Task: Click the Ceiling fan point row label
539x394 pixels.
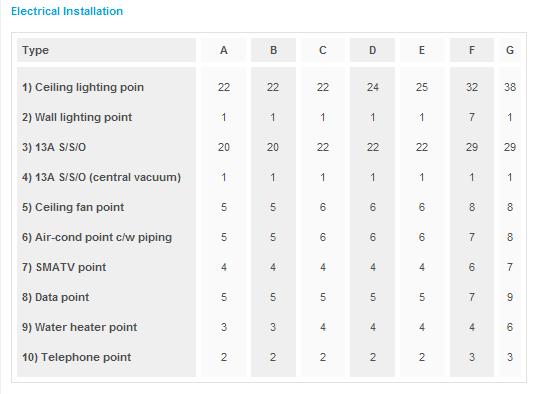Action: coord(73,207)
